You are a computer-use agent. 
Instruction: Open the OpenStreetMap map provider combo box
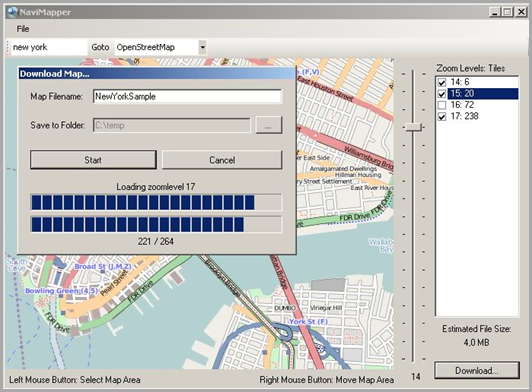pos(160,47)
